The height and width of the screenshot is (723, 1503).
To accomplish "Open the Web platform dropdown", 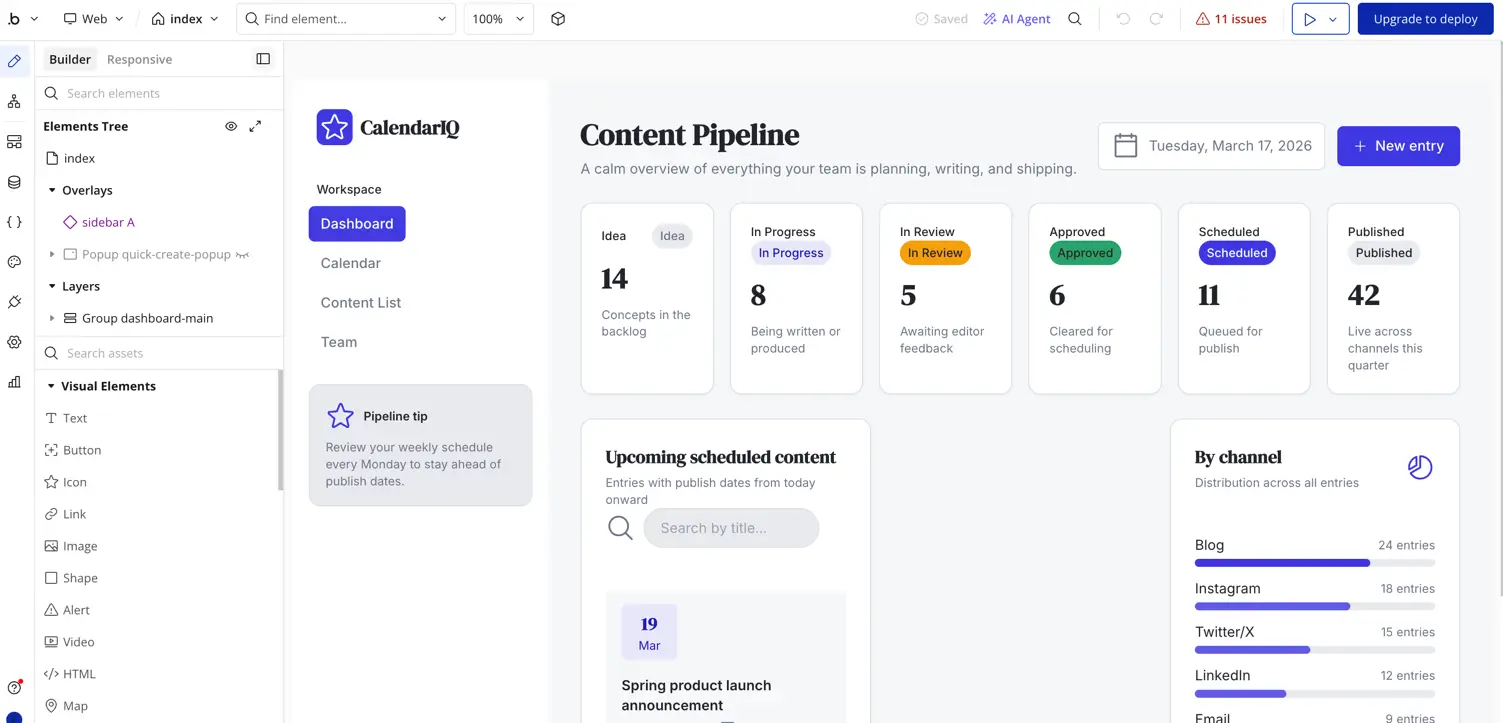I will (93, 19).
